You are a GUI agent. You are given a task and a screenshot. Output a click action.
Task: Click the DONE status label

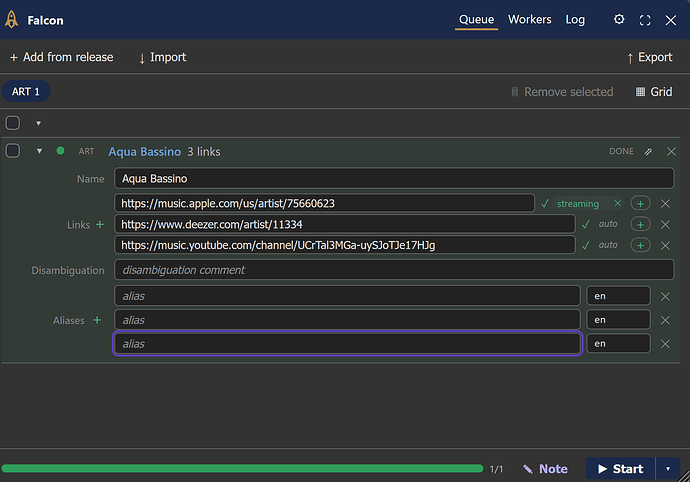(x=621, y=151)
